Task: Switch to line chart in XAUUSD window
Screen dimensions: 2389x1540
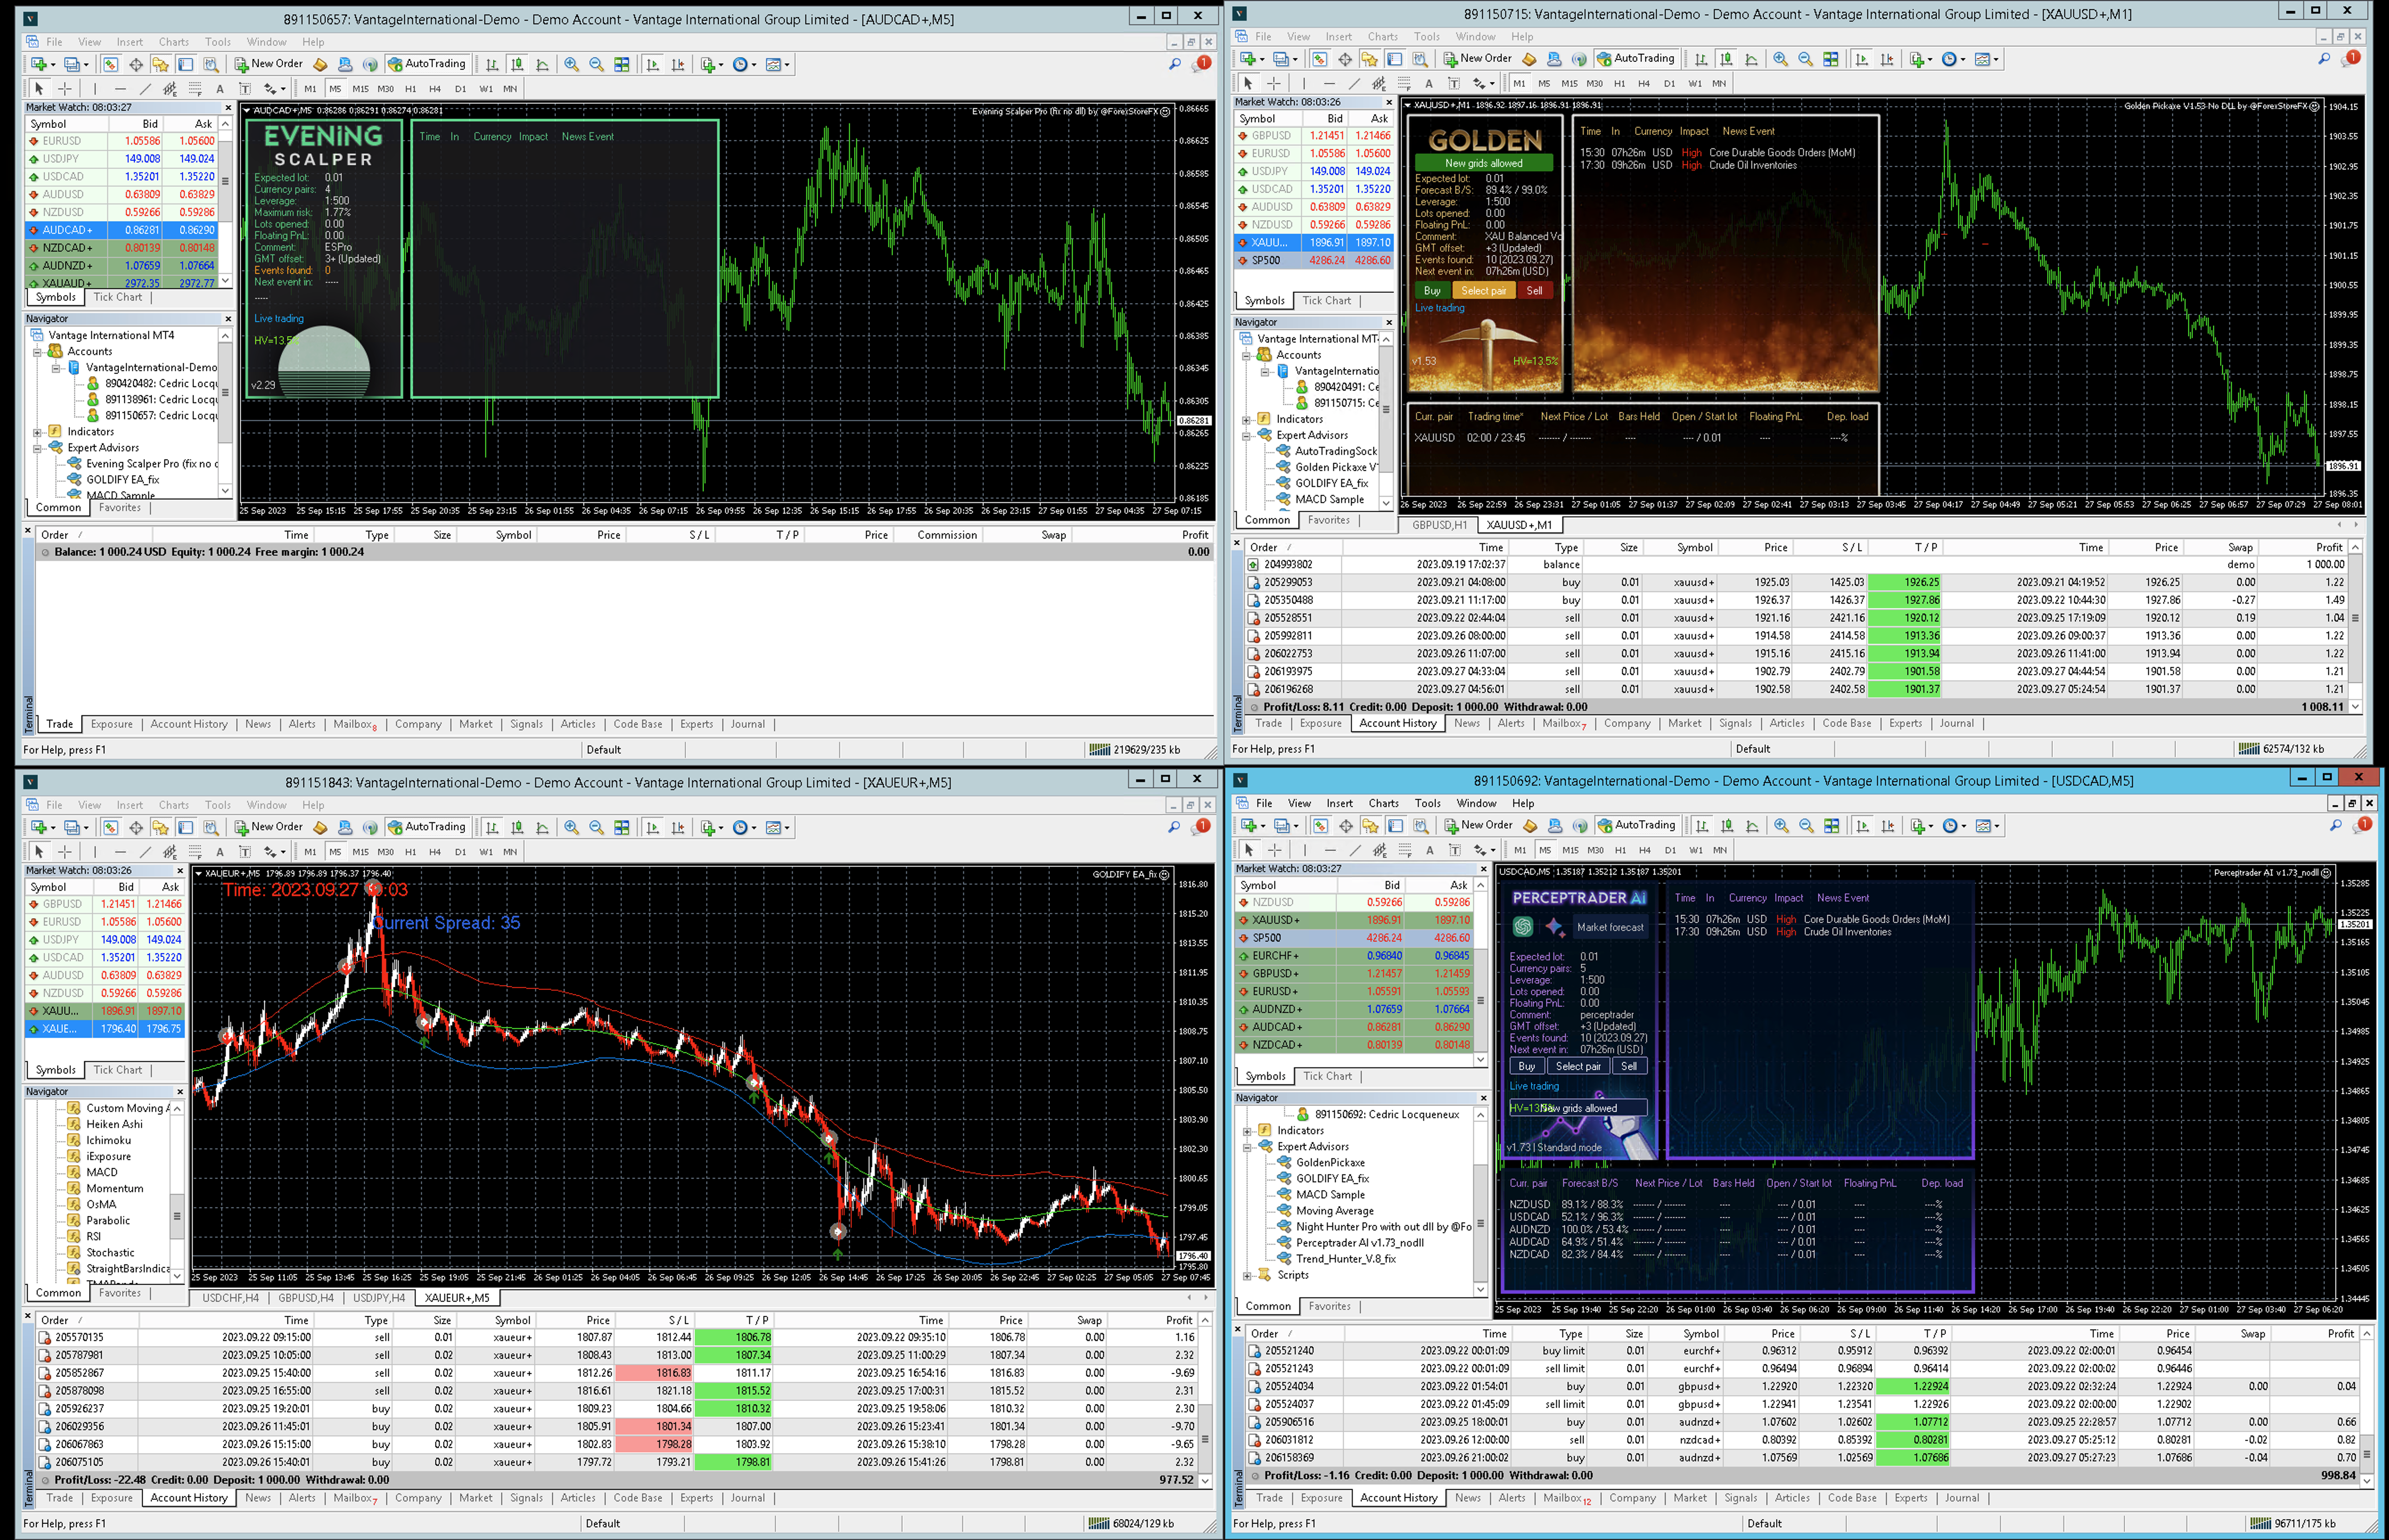Action: pos(1751,59)
